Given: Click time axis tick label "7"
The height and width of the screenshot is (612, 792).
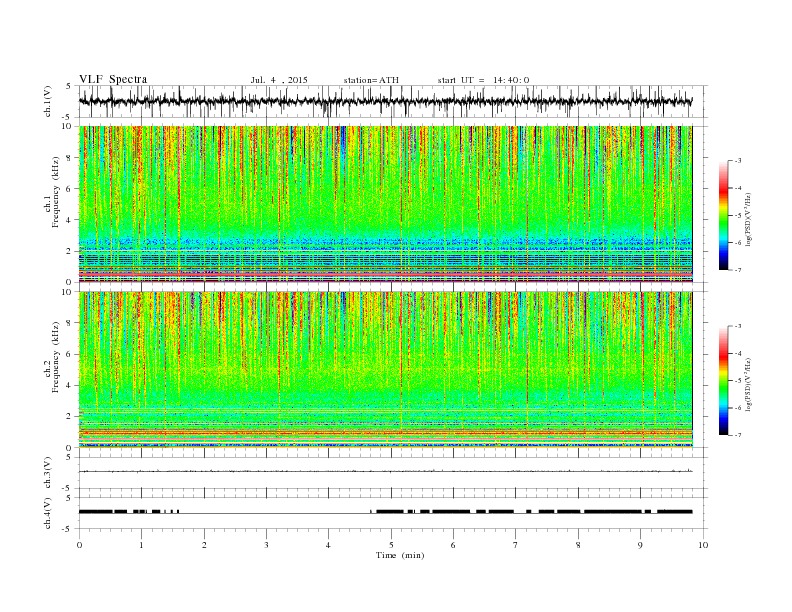Looking at the screenshot, I should (516, 545).
